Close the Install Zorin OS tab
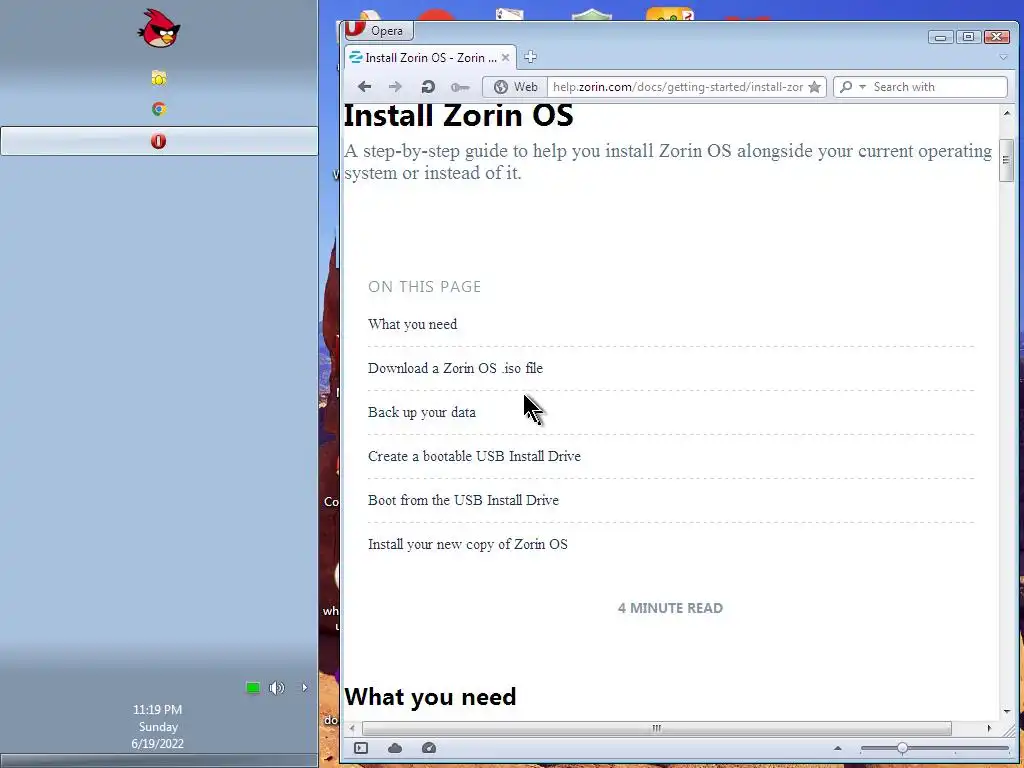The width and height of the screenshot is (1024, 768). (505, 57)
